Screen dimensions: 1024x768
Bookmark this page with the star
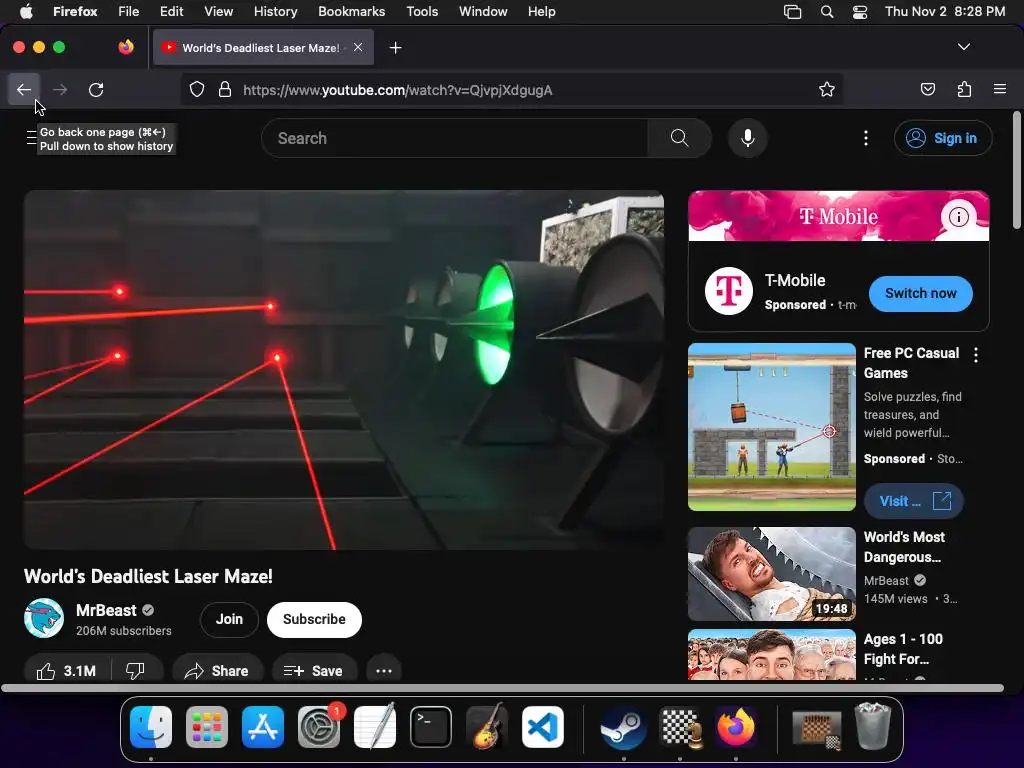(x=827, y=89)
